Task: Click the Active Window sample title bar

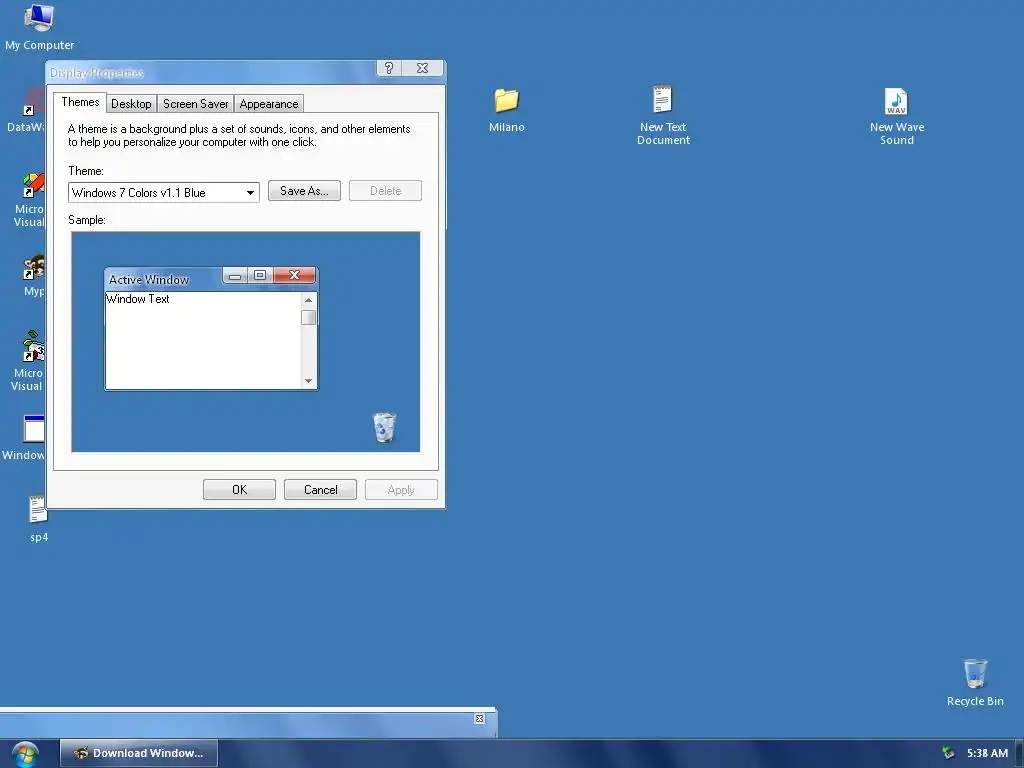Action: tap(163, 279)
